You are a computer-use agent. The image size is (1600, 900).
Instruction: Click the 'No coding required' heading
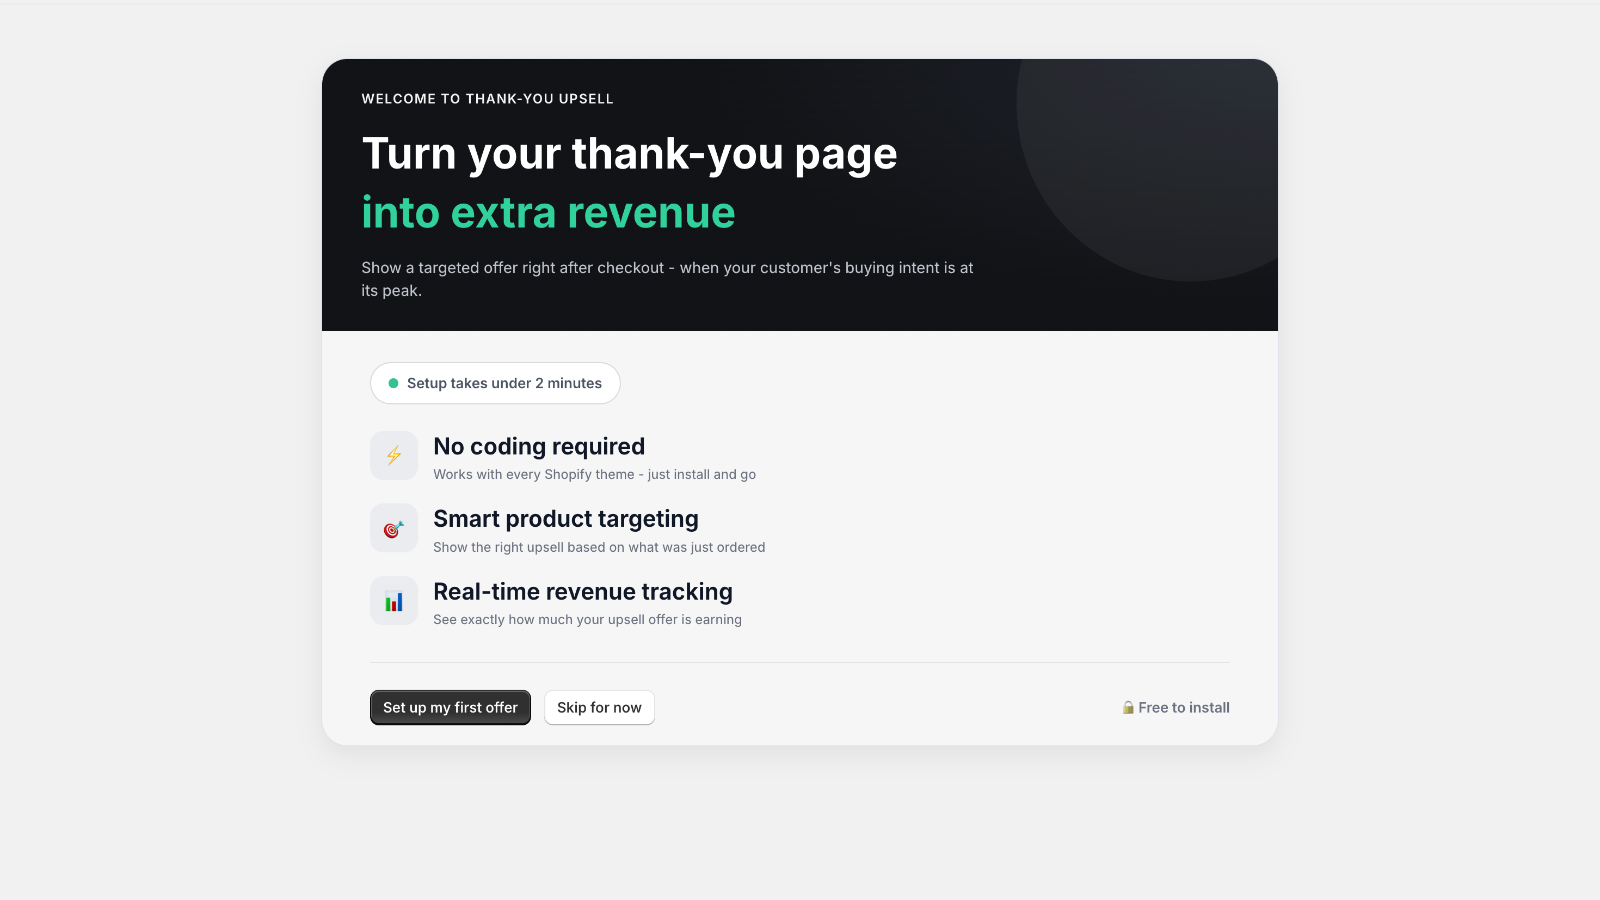[539, 446]
